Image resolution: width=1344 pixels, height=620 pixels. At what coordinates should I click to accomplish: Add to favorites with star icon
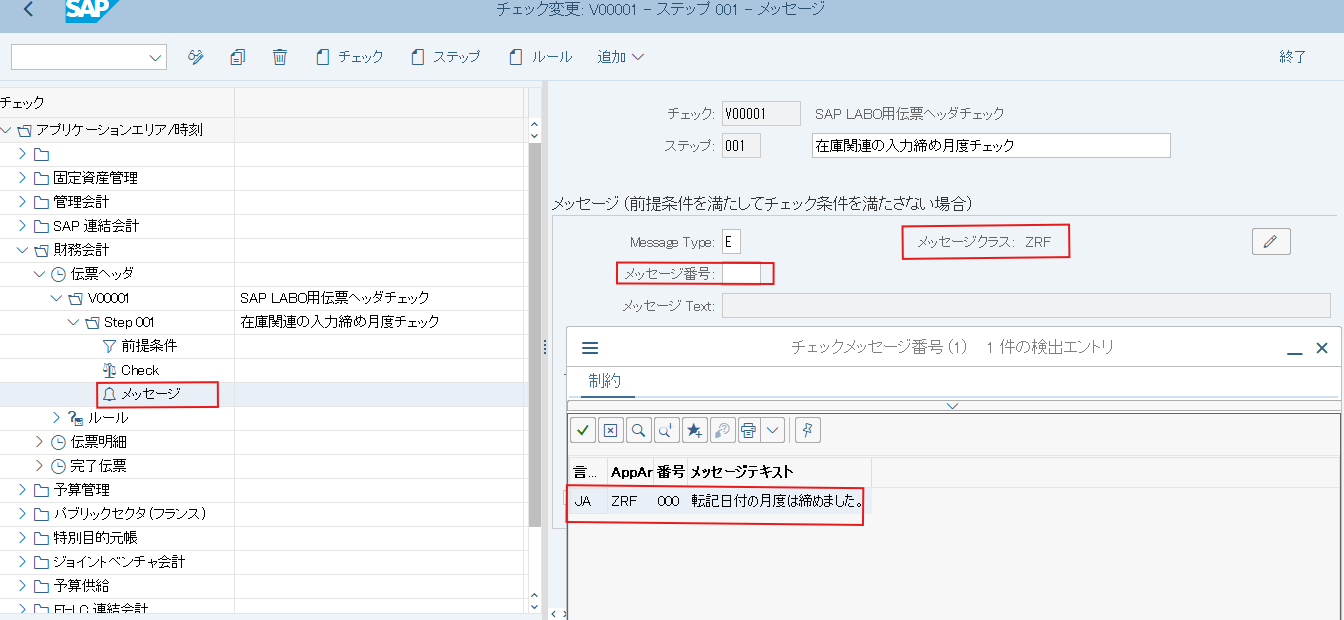click(694, 430)
